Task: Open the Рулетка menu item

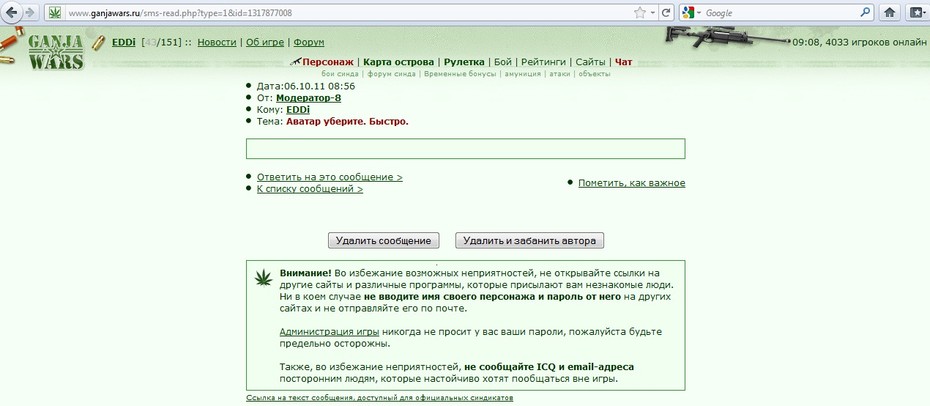Action: tap(464, 62)
